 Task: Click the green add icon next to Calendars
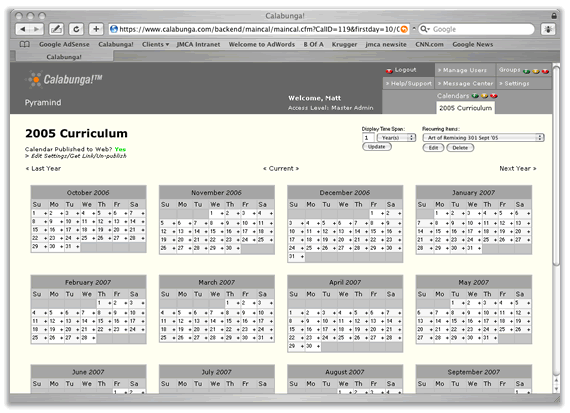(475, 96)
